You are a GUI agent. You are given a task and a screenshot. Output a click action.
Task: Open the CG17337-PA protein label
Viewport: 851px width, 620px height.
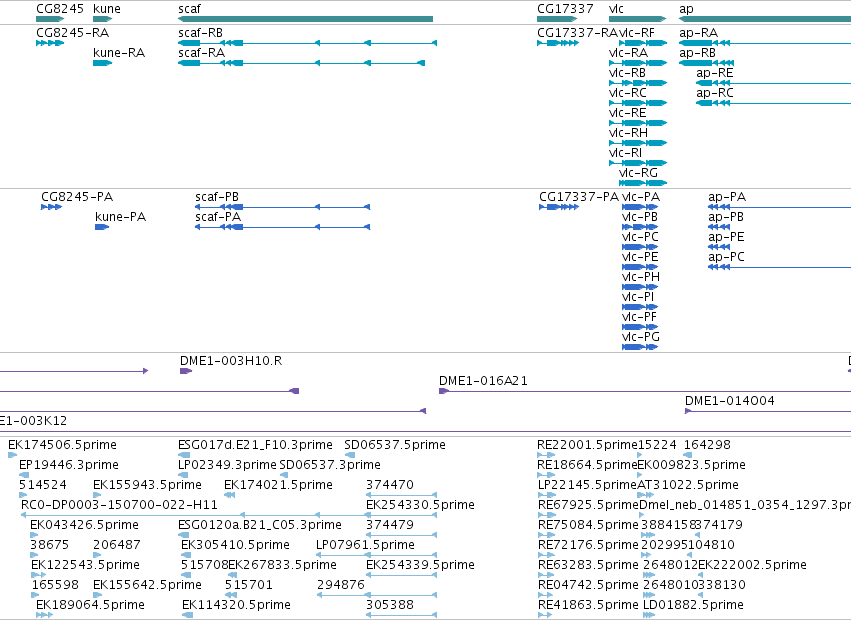579,197
